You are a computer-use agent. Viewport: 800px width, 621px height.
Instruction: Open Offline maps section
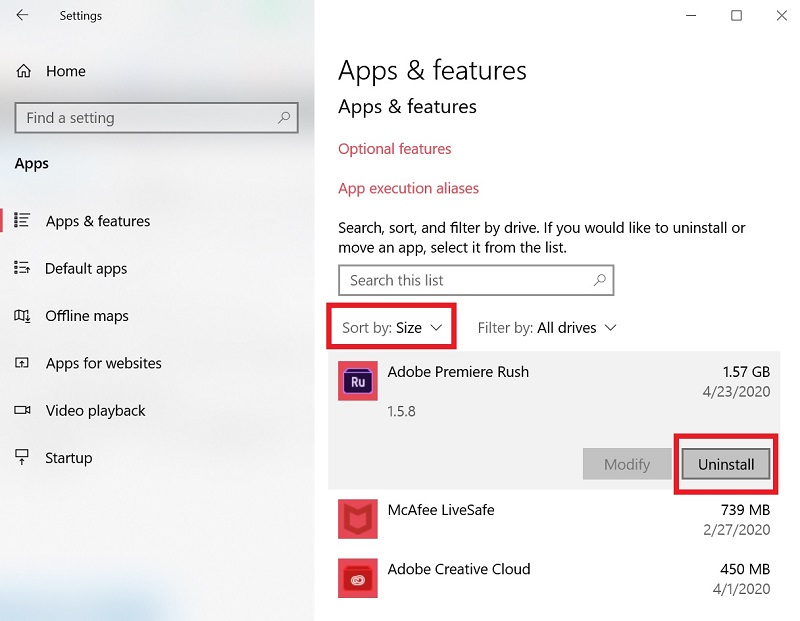(87, 316)
